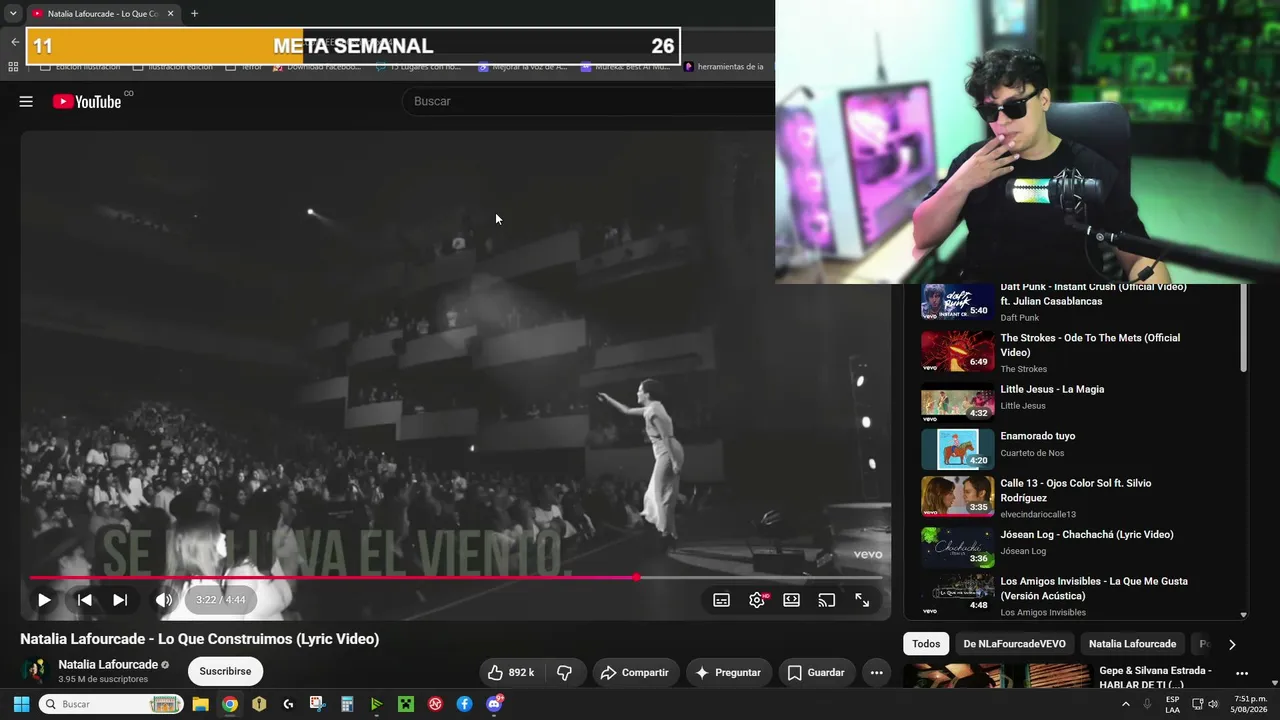Open the system volume tray icon
The width and height of the screenshot is (1280, 720).
pyautogui.click(x=1213, y=704)
